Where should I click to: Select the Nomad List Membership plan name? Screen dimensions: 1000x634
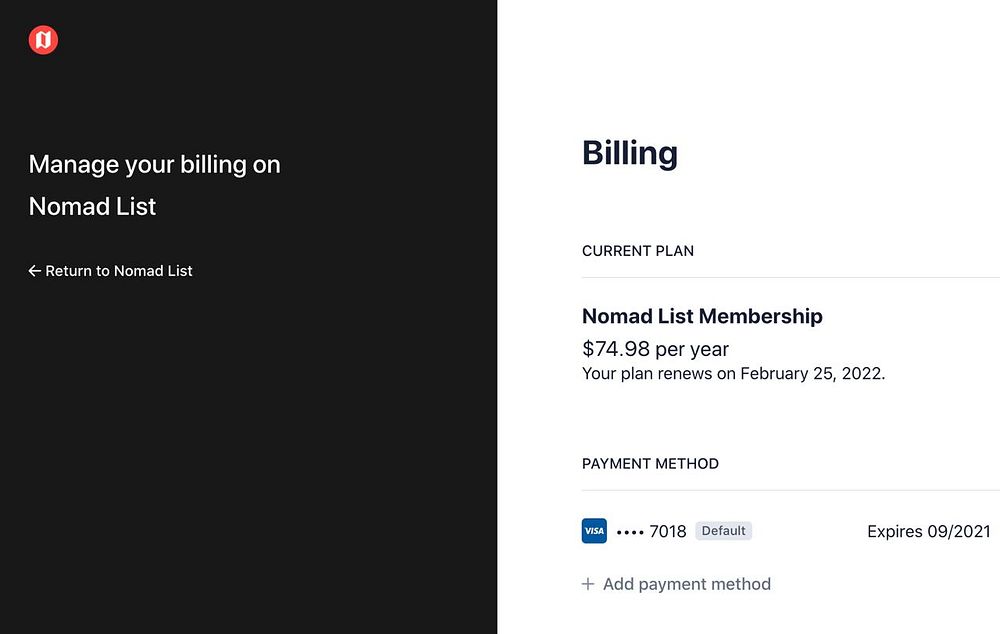pyautogui.click(x=702, y=316)
